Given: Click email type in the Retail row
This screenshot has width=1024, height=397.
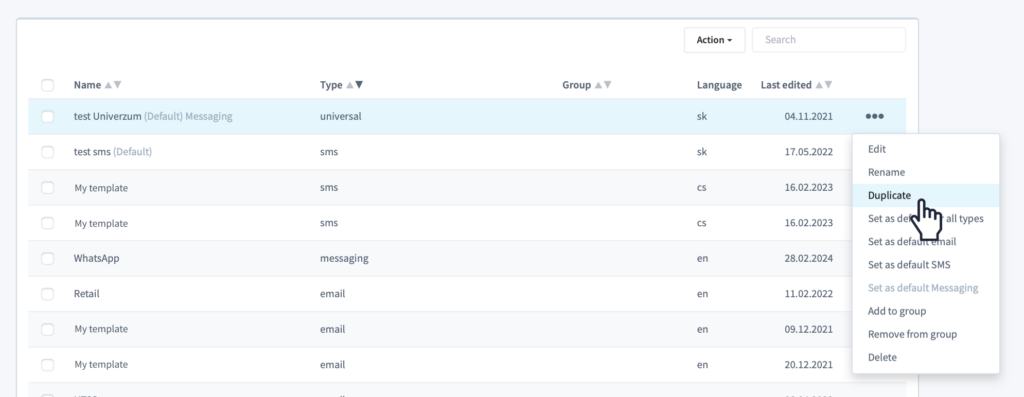Looking at the screenshot, I should click(332, 294).
